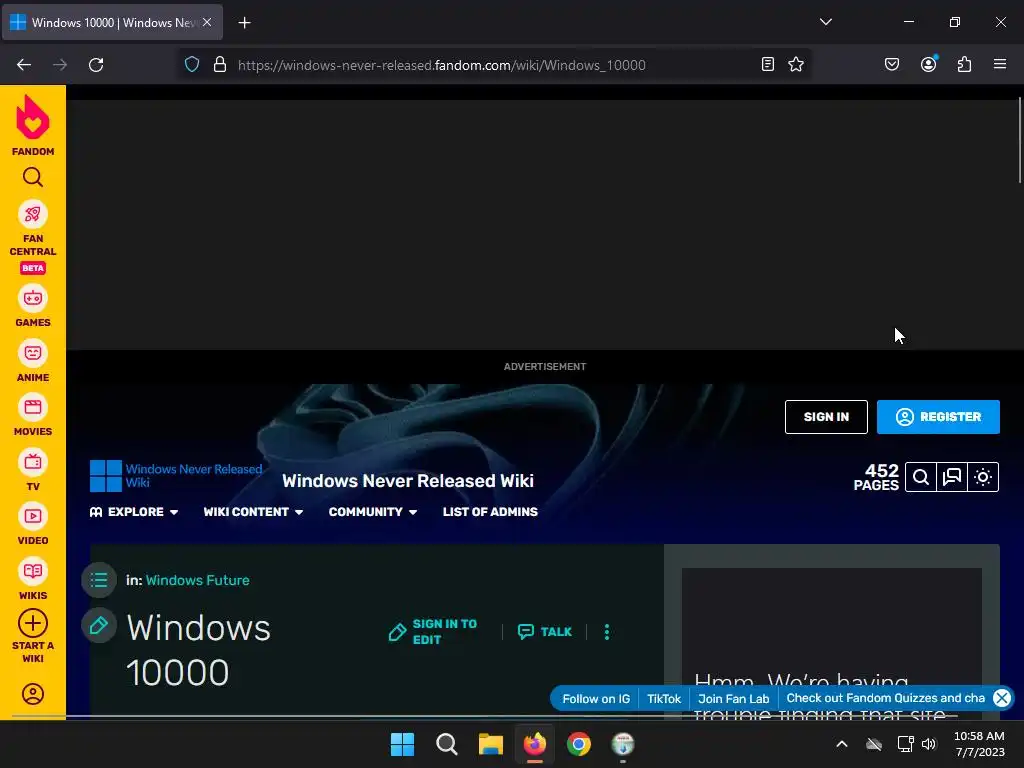Click the Sign In button
This screenshot has height=768, width=1024.
826,417
